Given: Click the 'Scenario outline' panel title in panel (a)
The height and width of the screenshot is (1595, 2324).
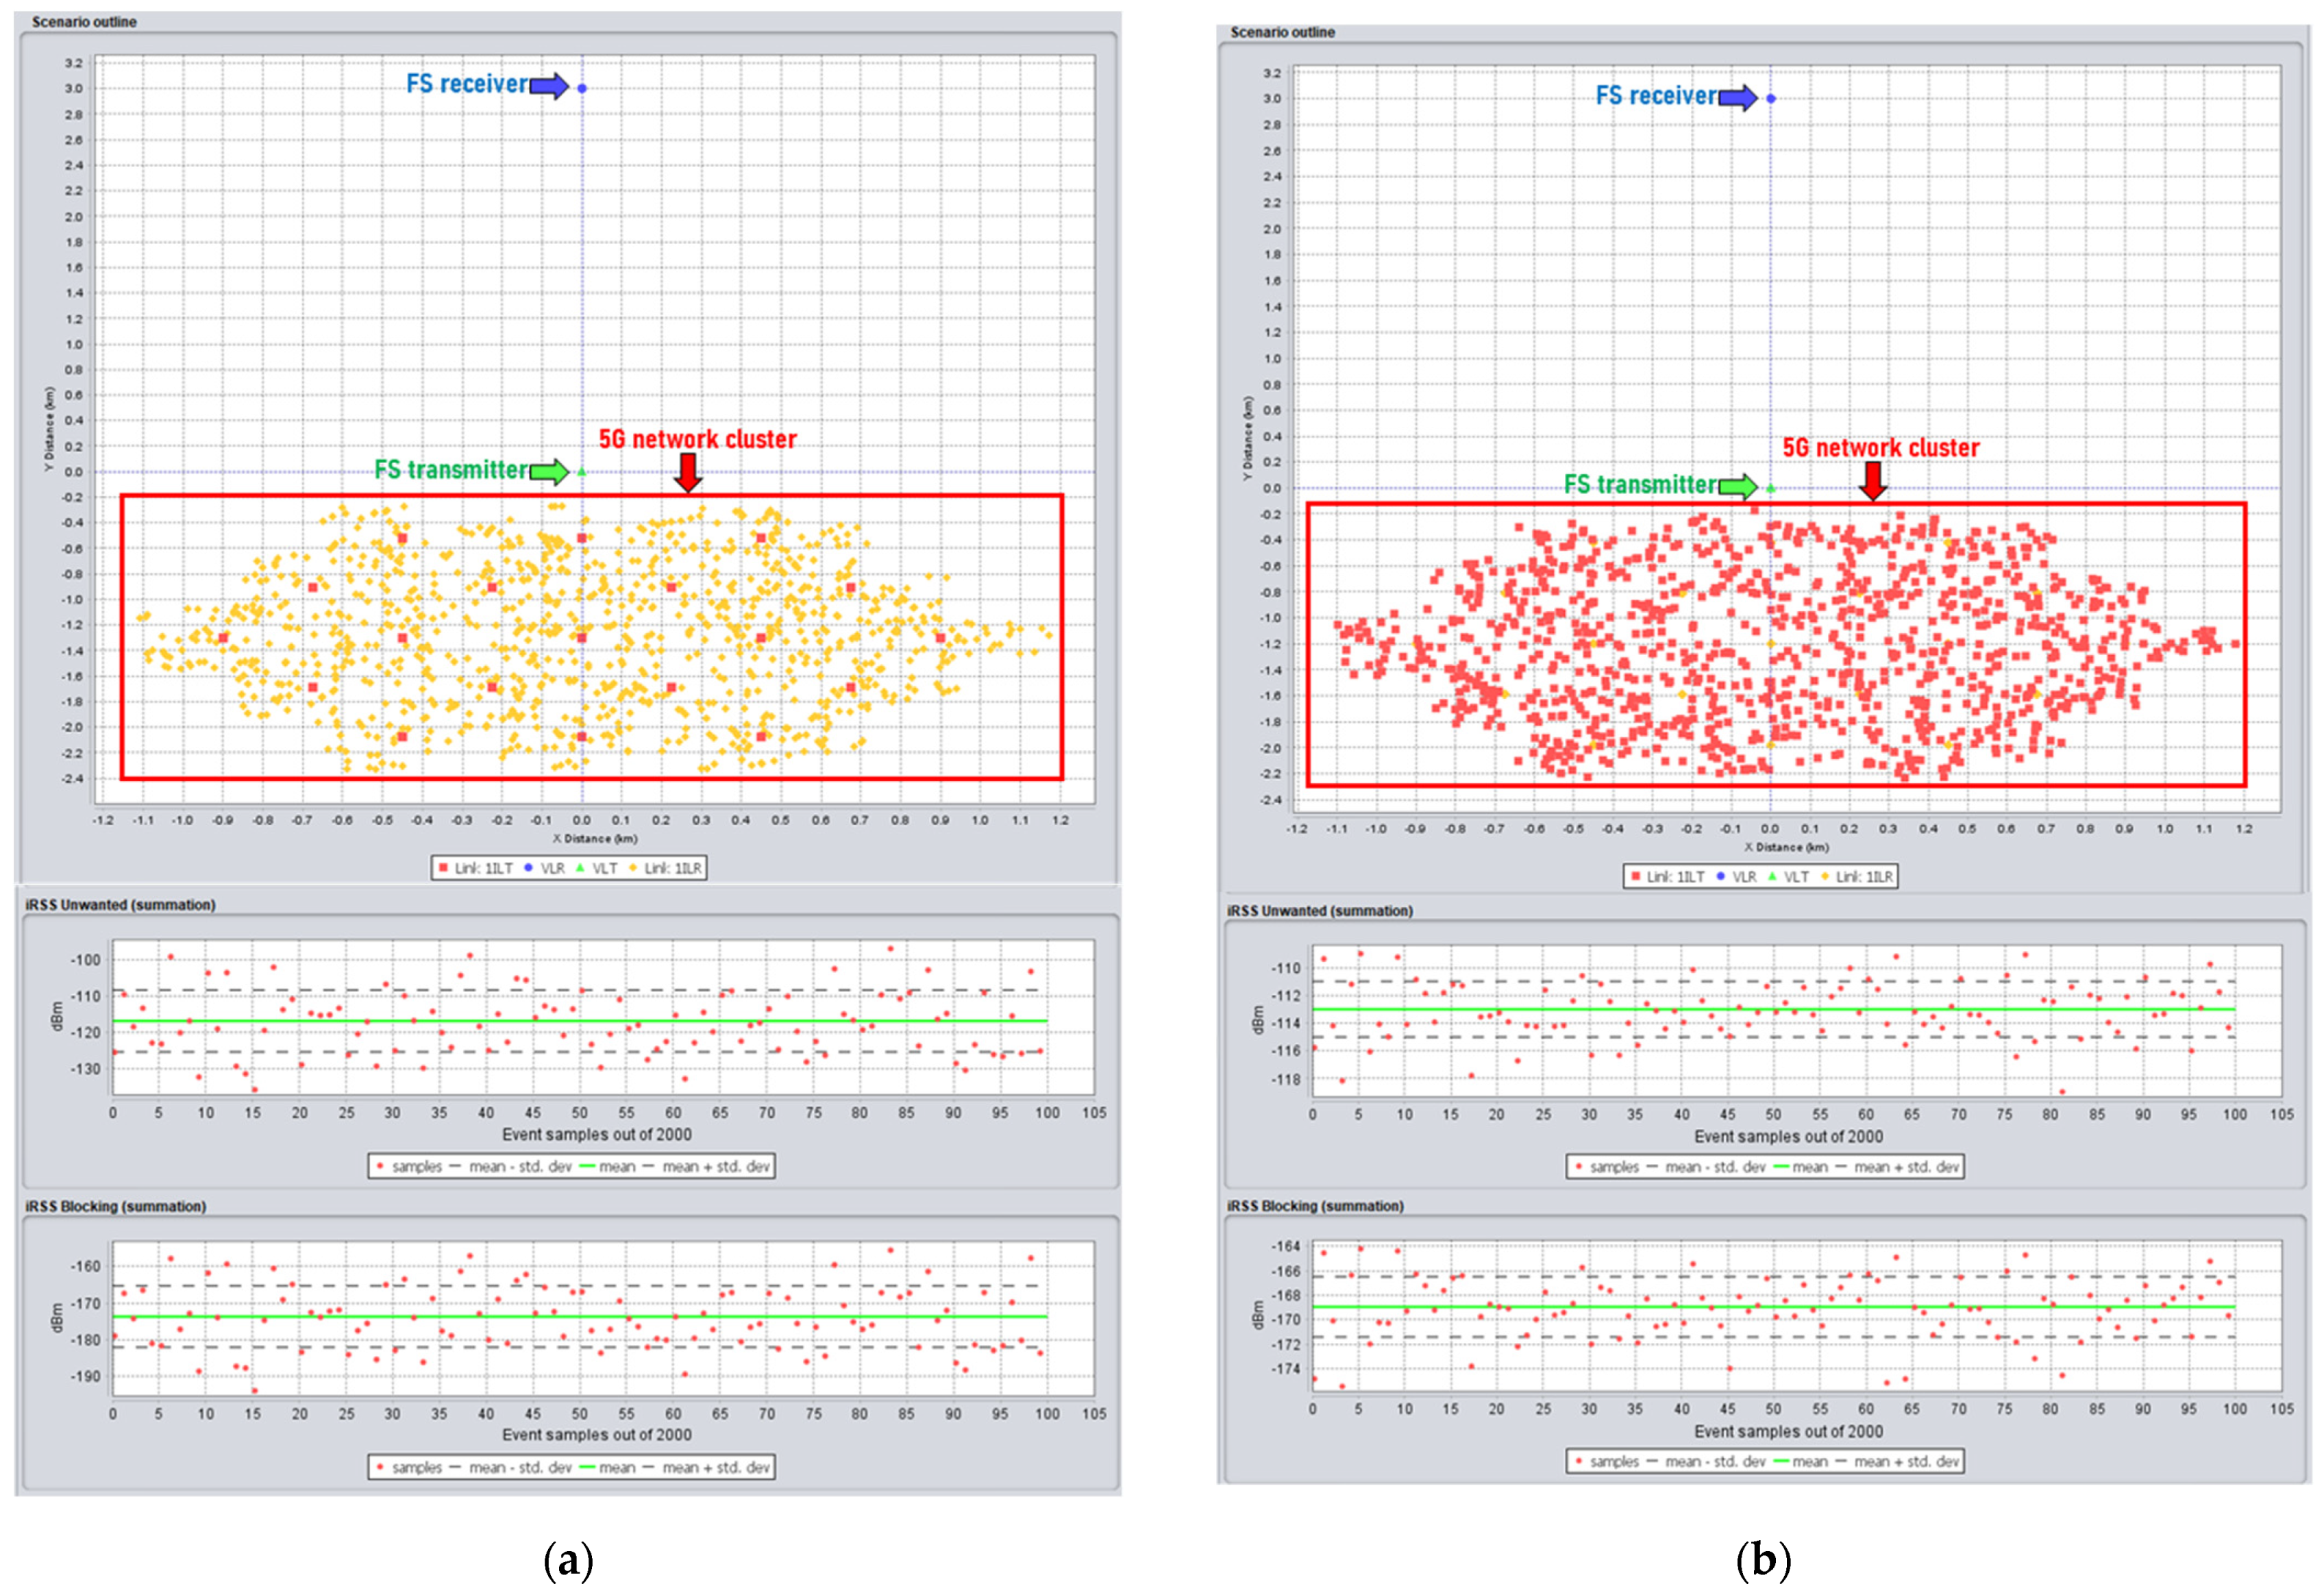Looking at the screenshot, I should coord(84,21).
